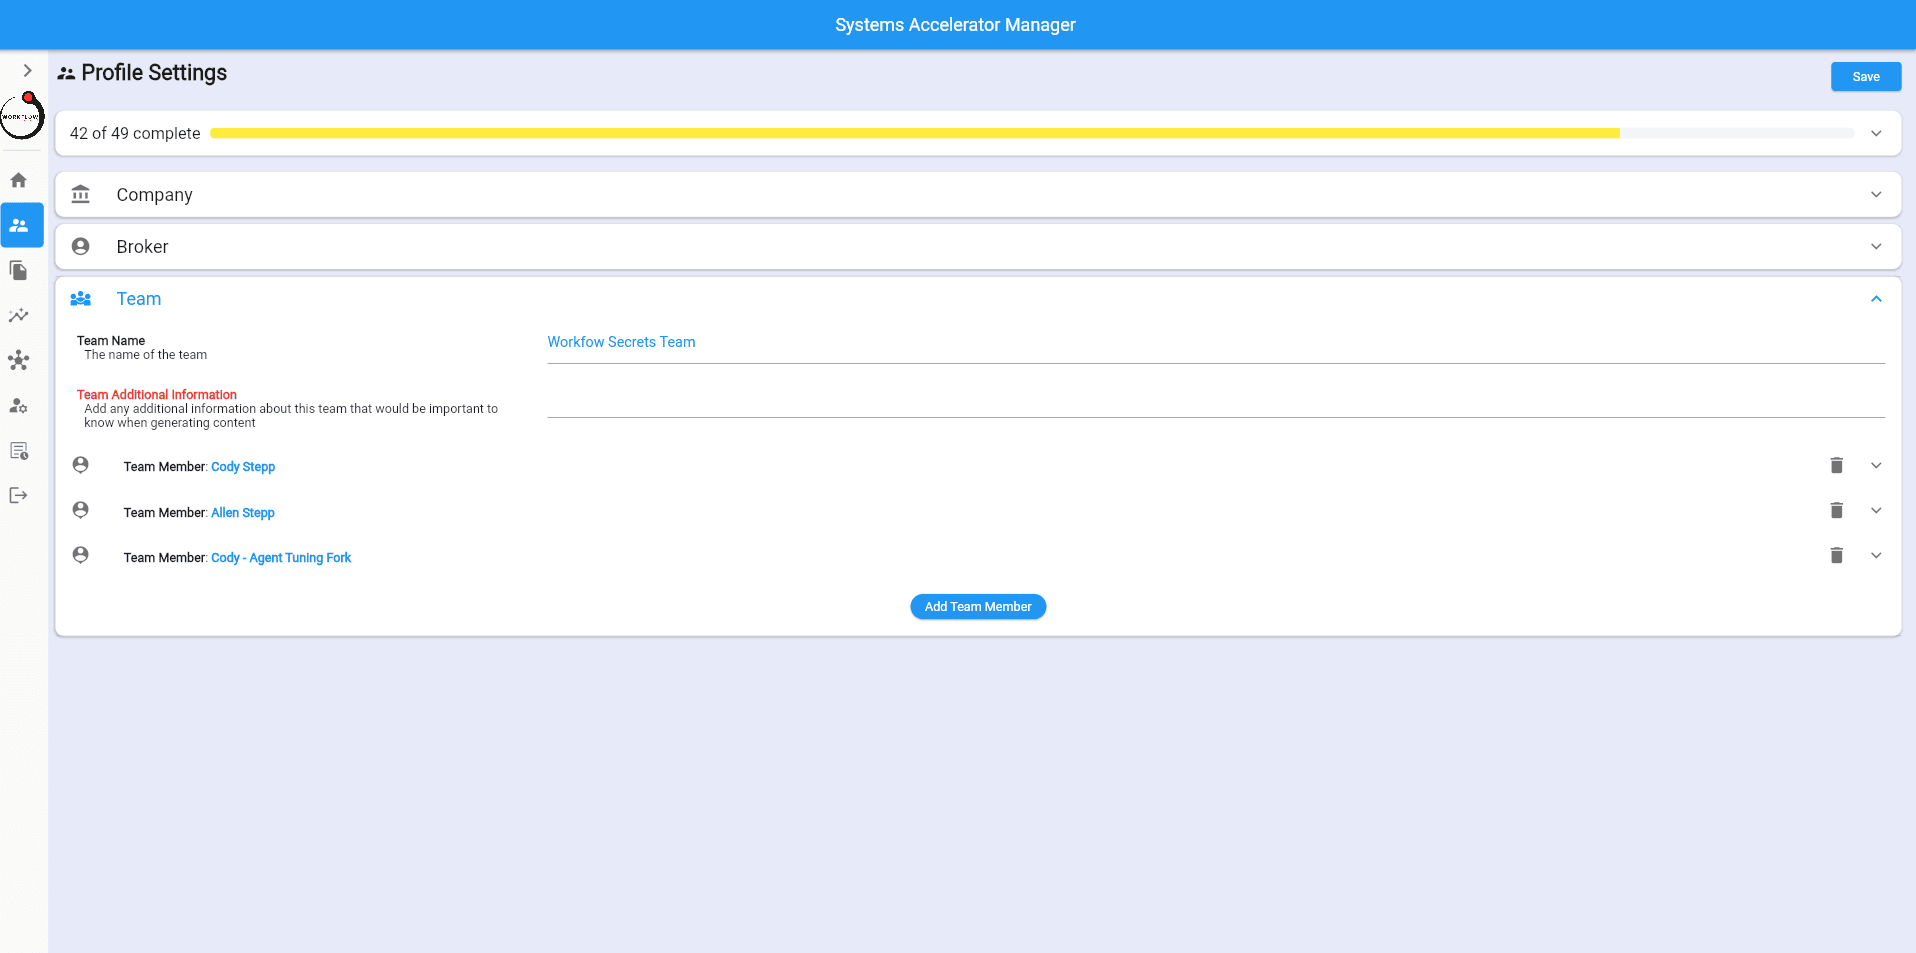Open the user settings gear icon in sidebar
The height and width of the screenshot is (953, 1916).
point(19,406)
